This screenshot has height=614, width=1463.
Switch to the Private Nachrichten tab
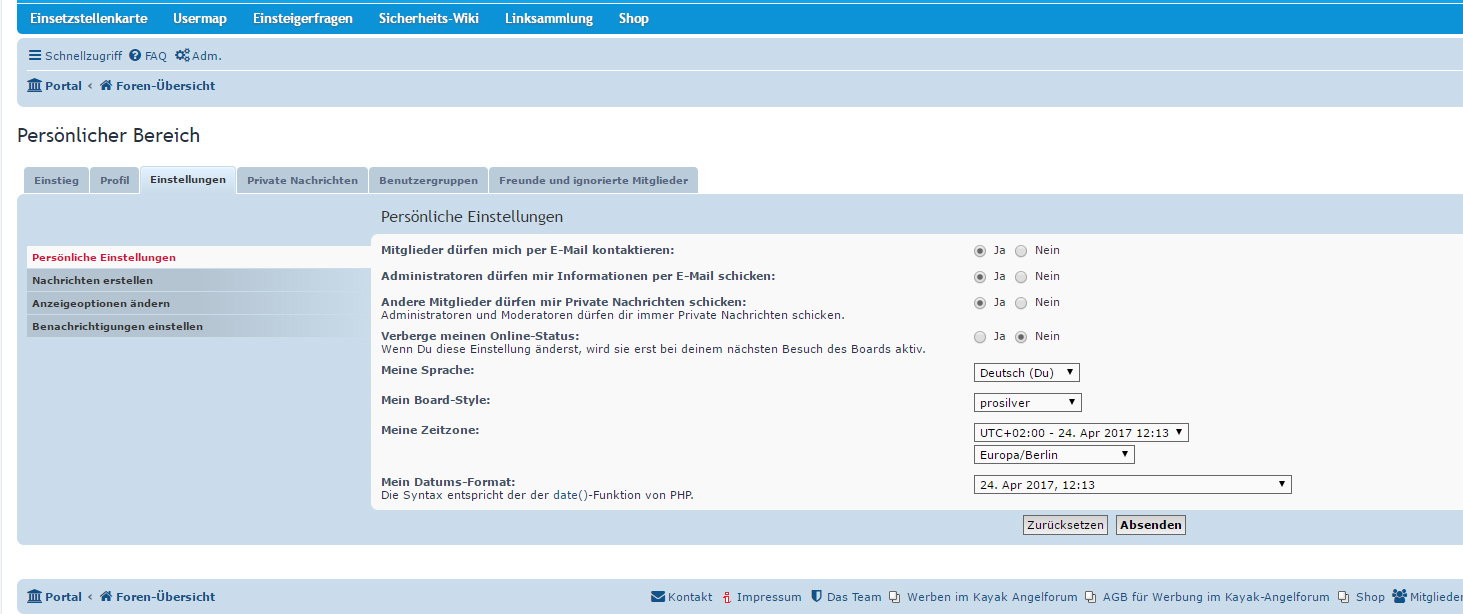(x=302, y=181)
